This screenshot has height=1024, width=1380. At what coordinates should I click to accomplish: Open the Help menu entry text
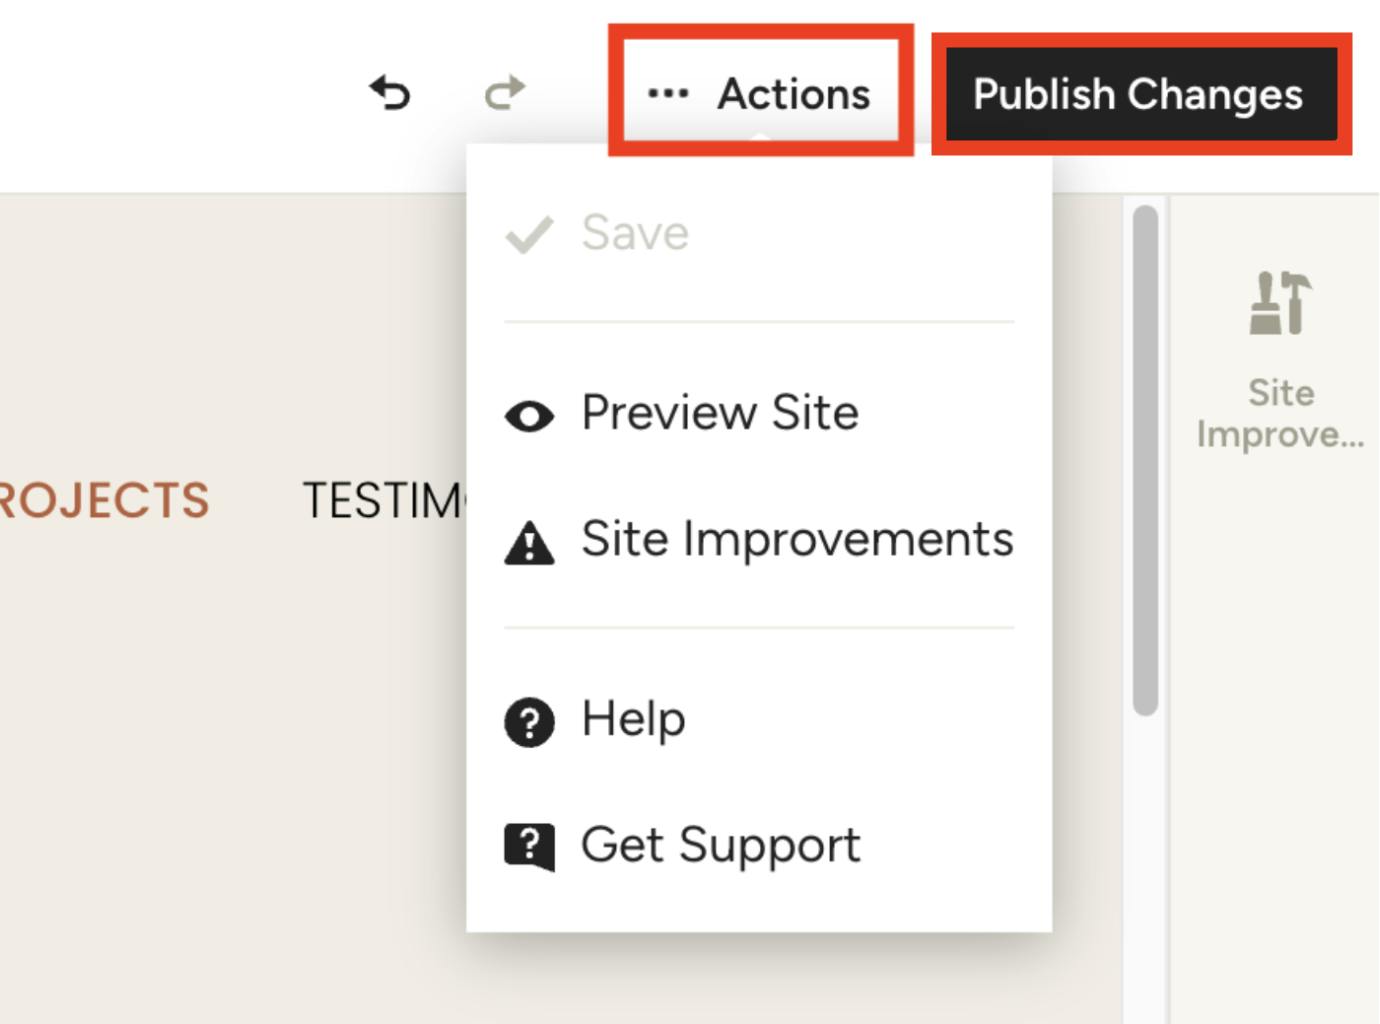pos(634,719)
